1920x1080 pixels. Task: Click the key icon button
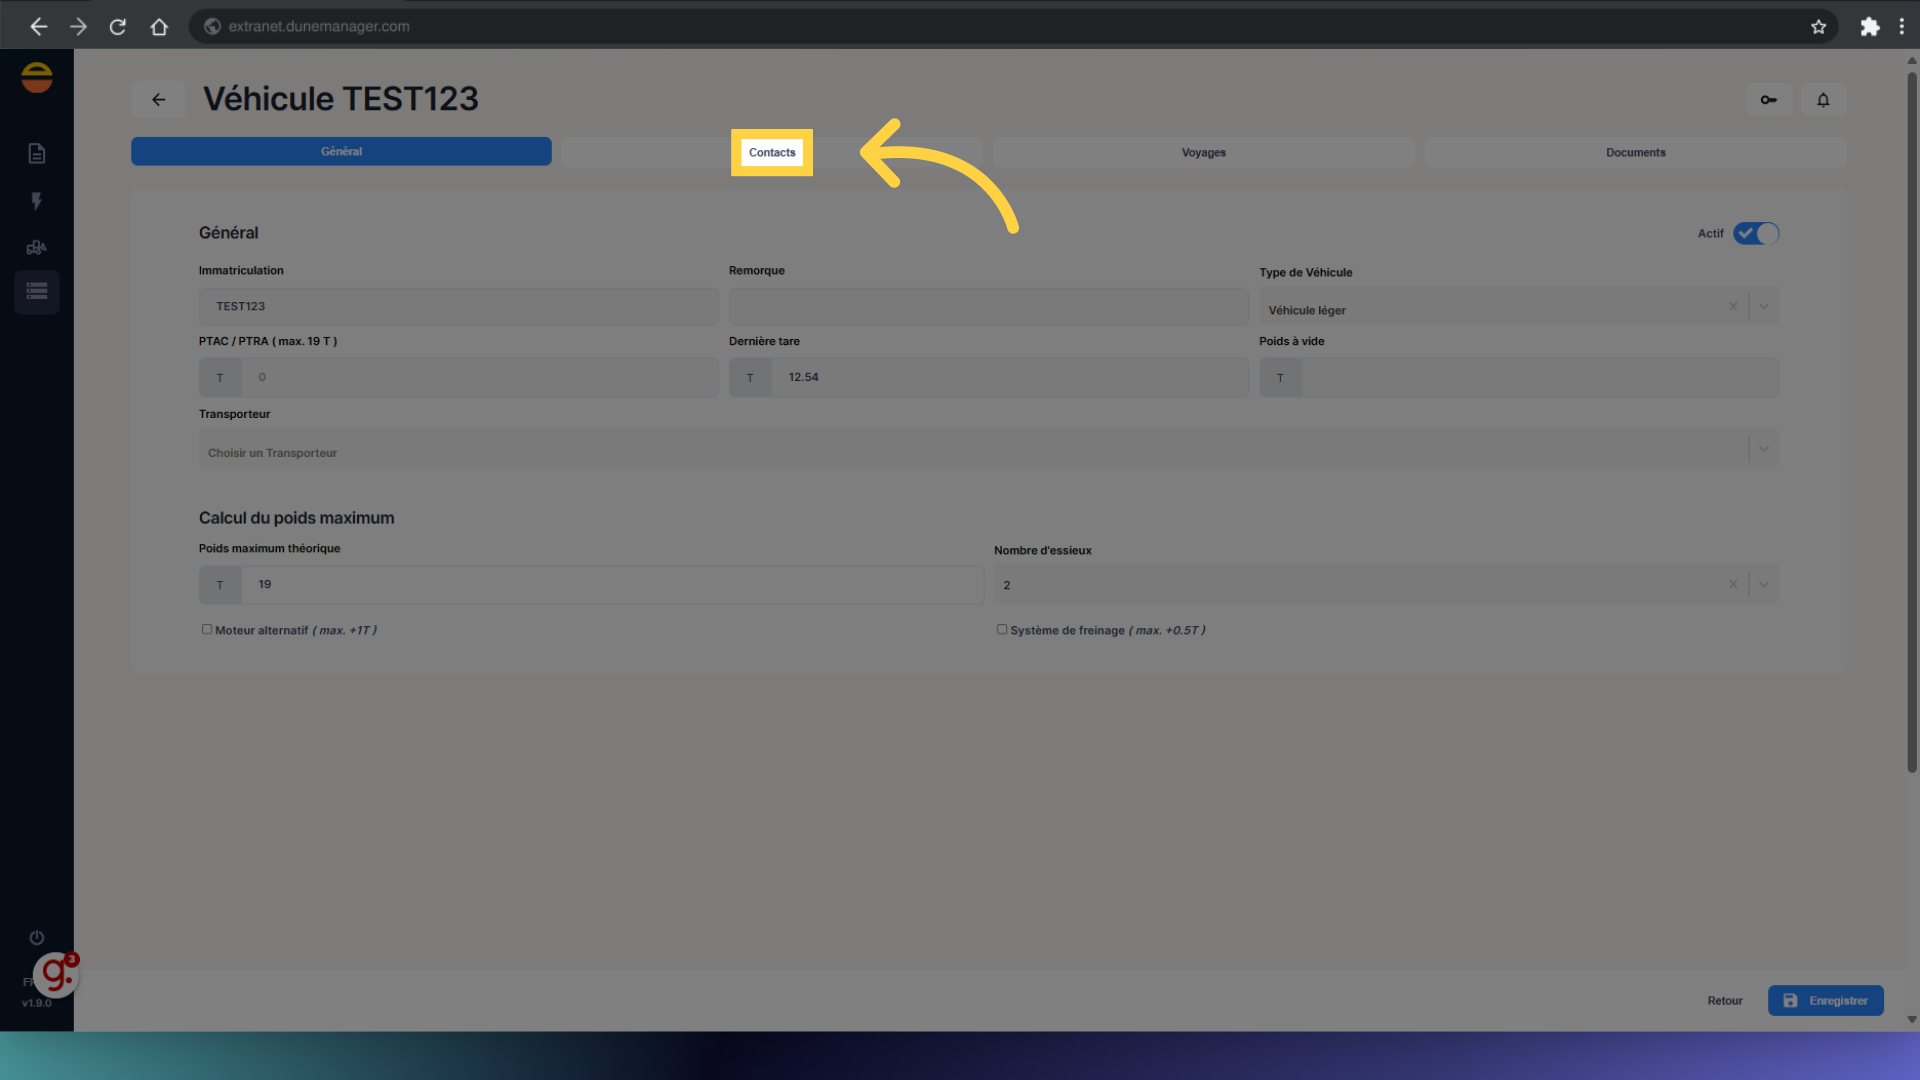point(1768,100)
